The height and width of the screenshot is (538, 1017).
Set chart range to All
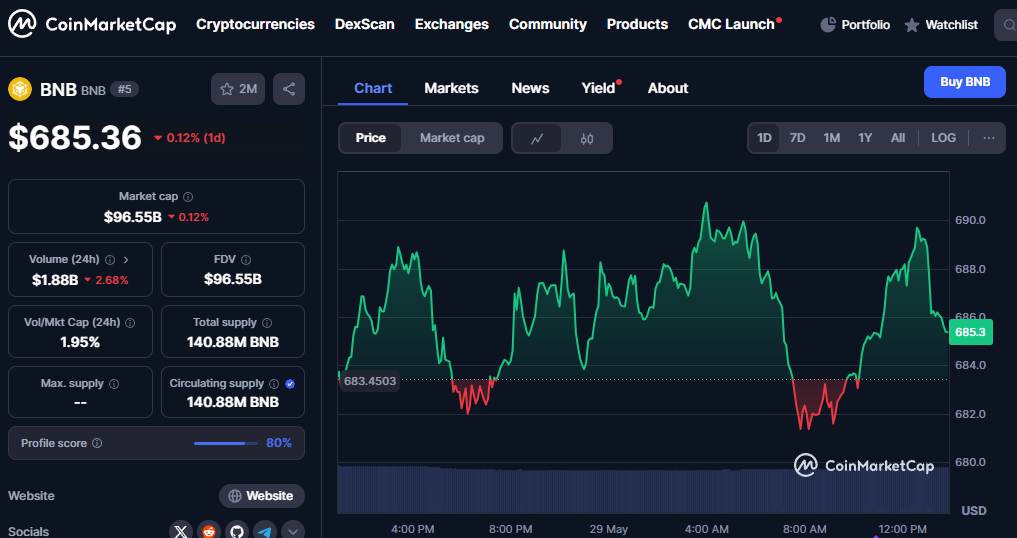pos(898,138)
